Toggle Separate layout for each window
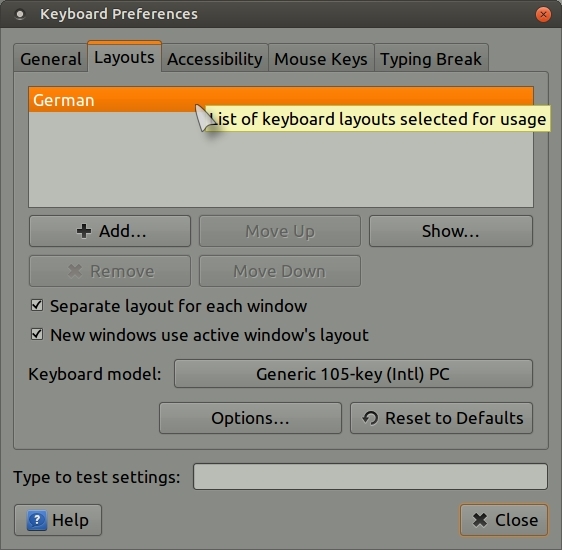Viewport: 562px width, 550px height. (x=37, y=306)
